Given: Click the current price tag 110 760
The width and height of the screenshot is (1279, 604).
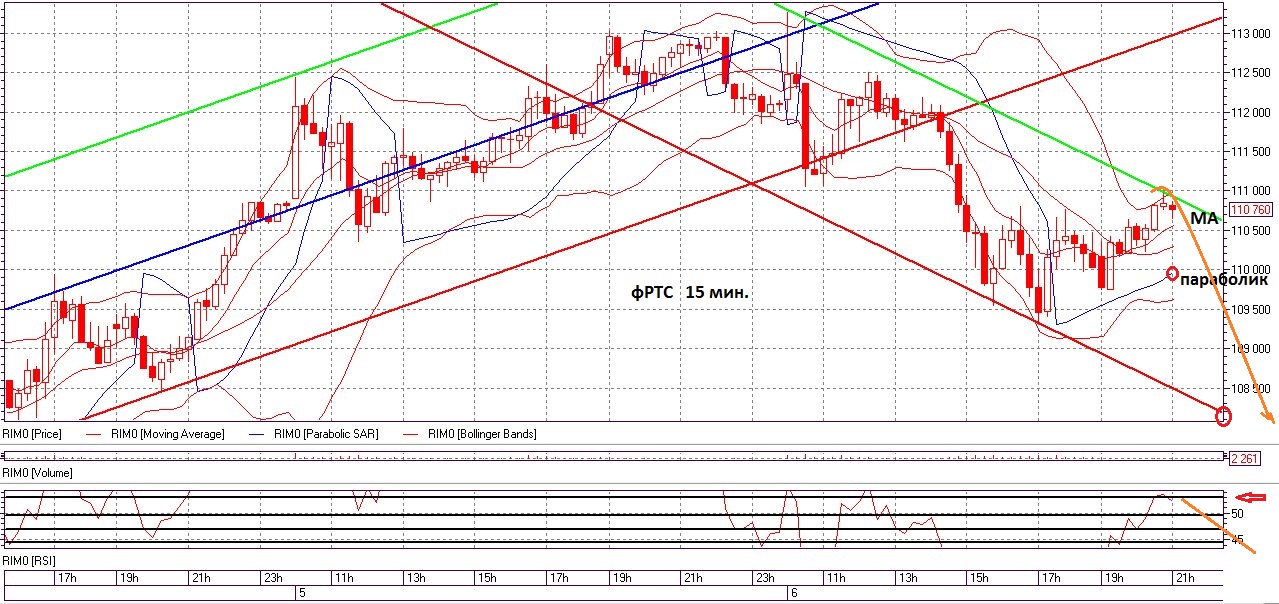Looking at the screenshot, I should tap(1251, 210).
